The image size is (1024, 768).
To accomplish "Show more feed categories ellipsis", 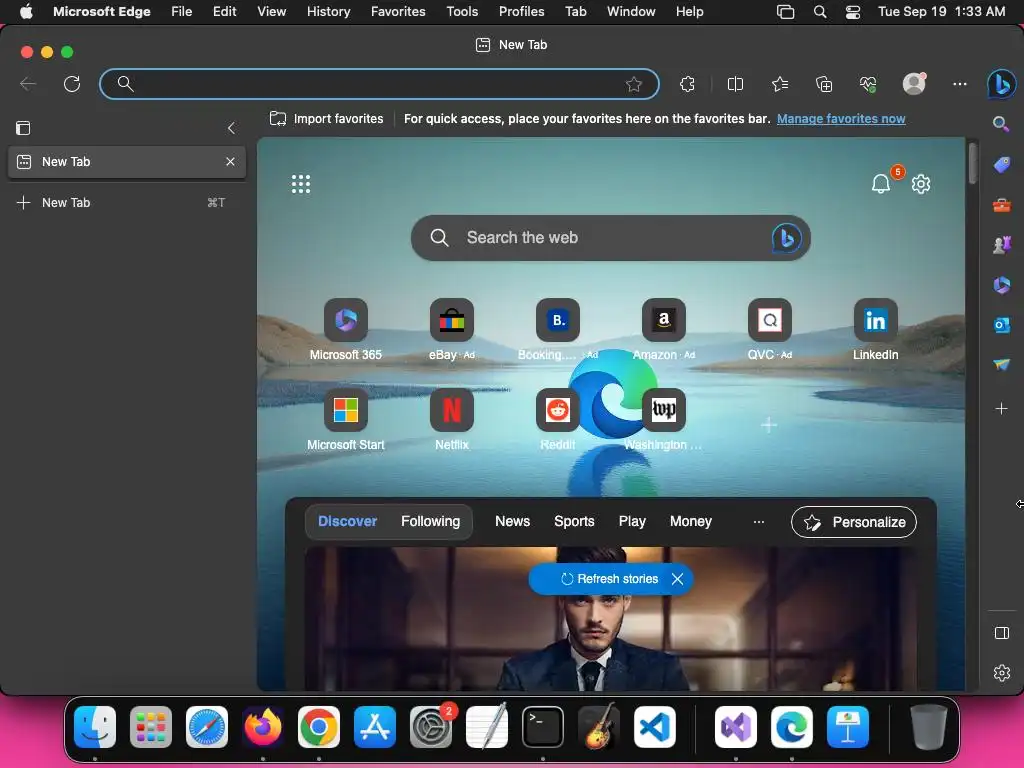I will click(758, 522).
